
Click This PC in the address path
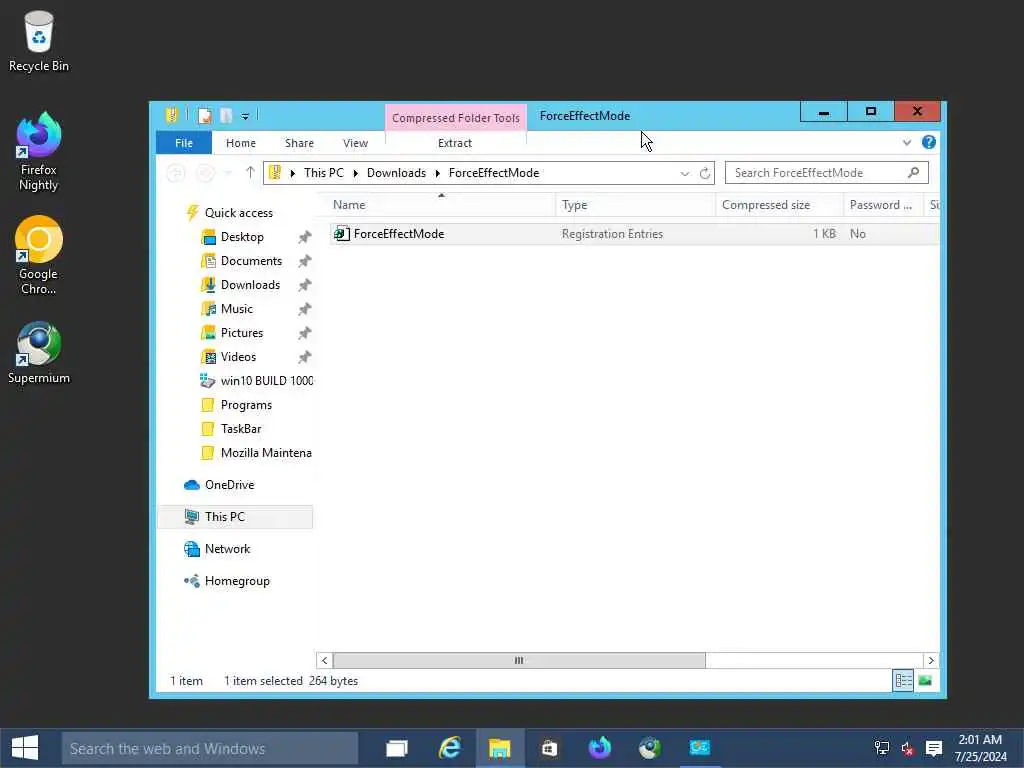click(323, 173)
